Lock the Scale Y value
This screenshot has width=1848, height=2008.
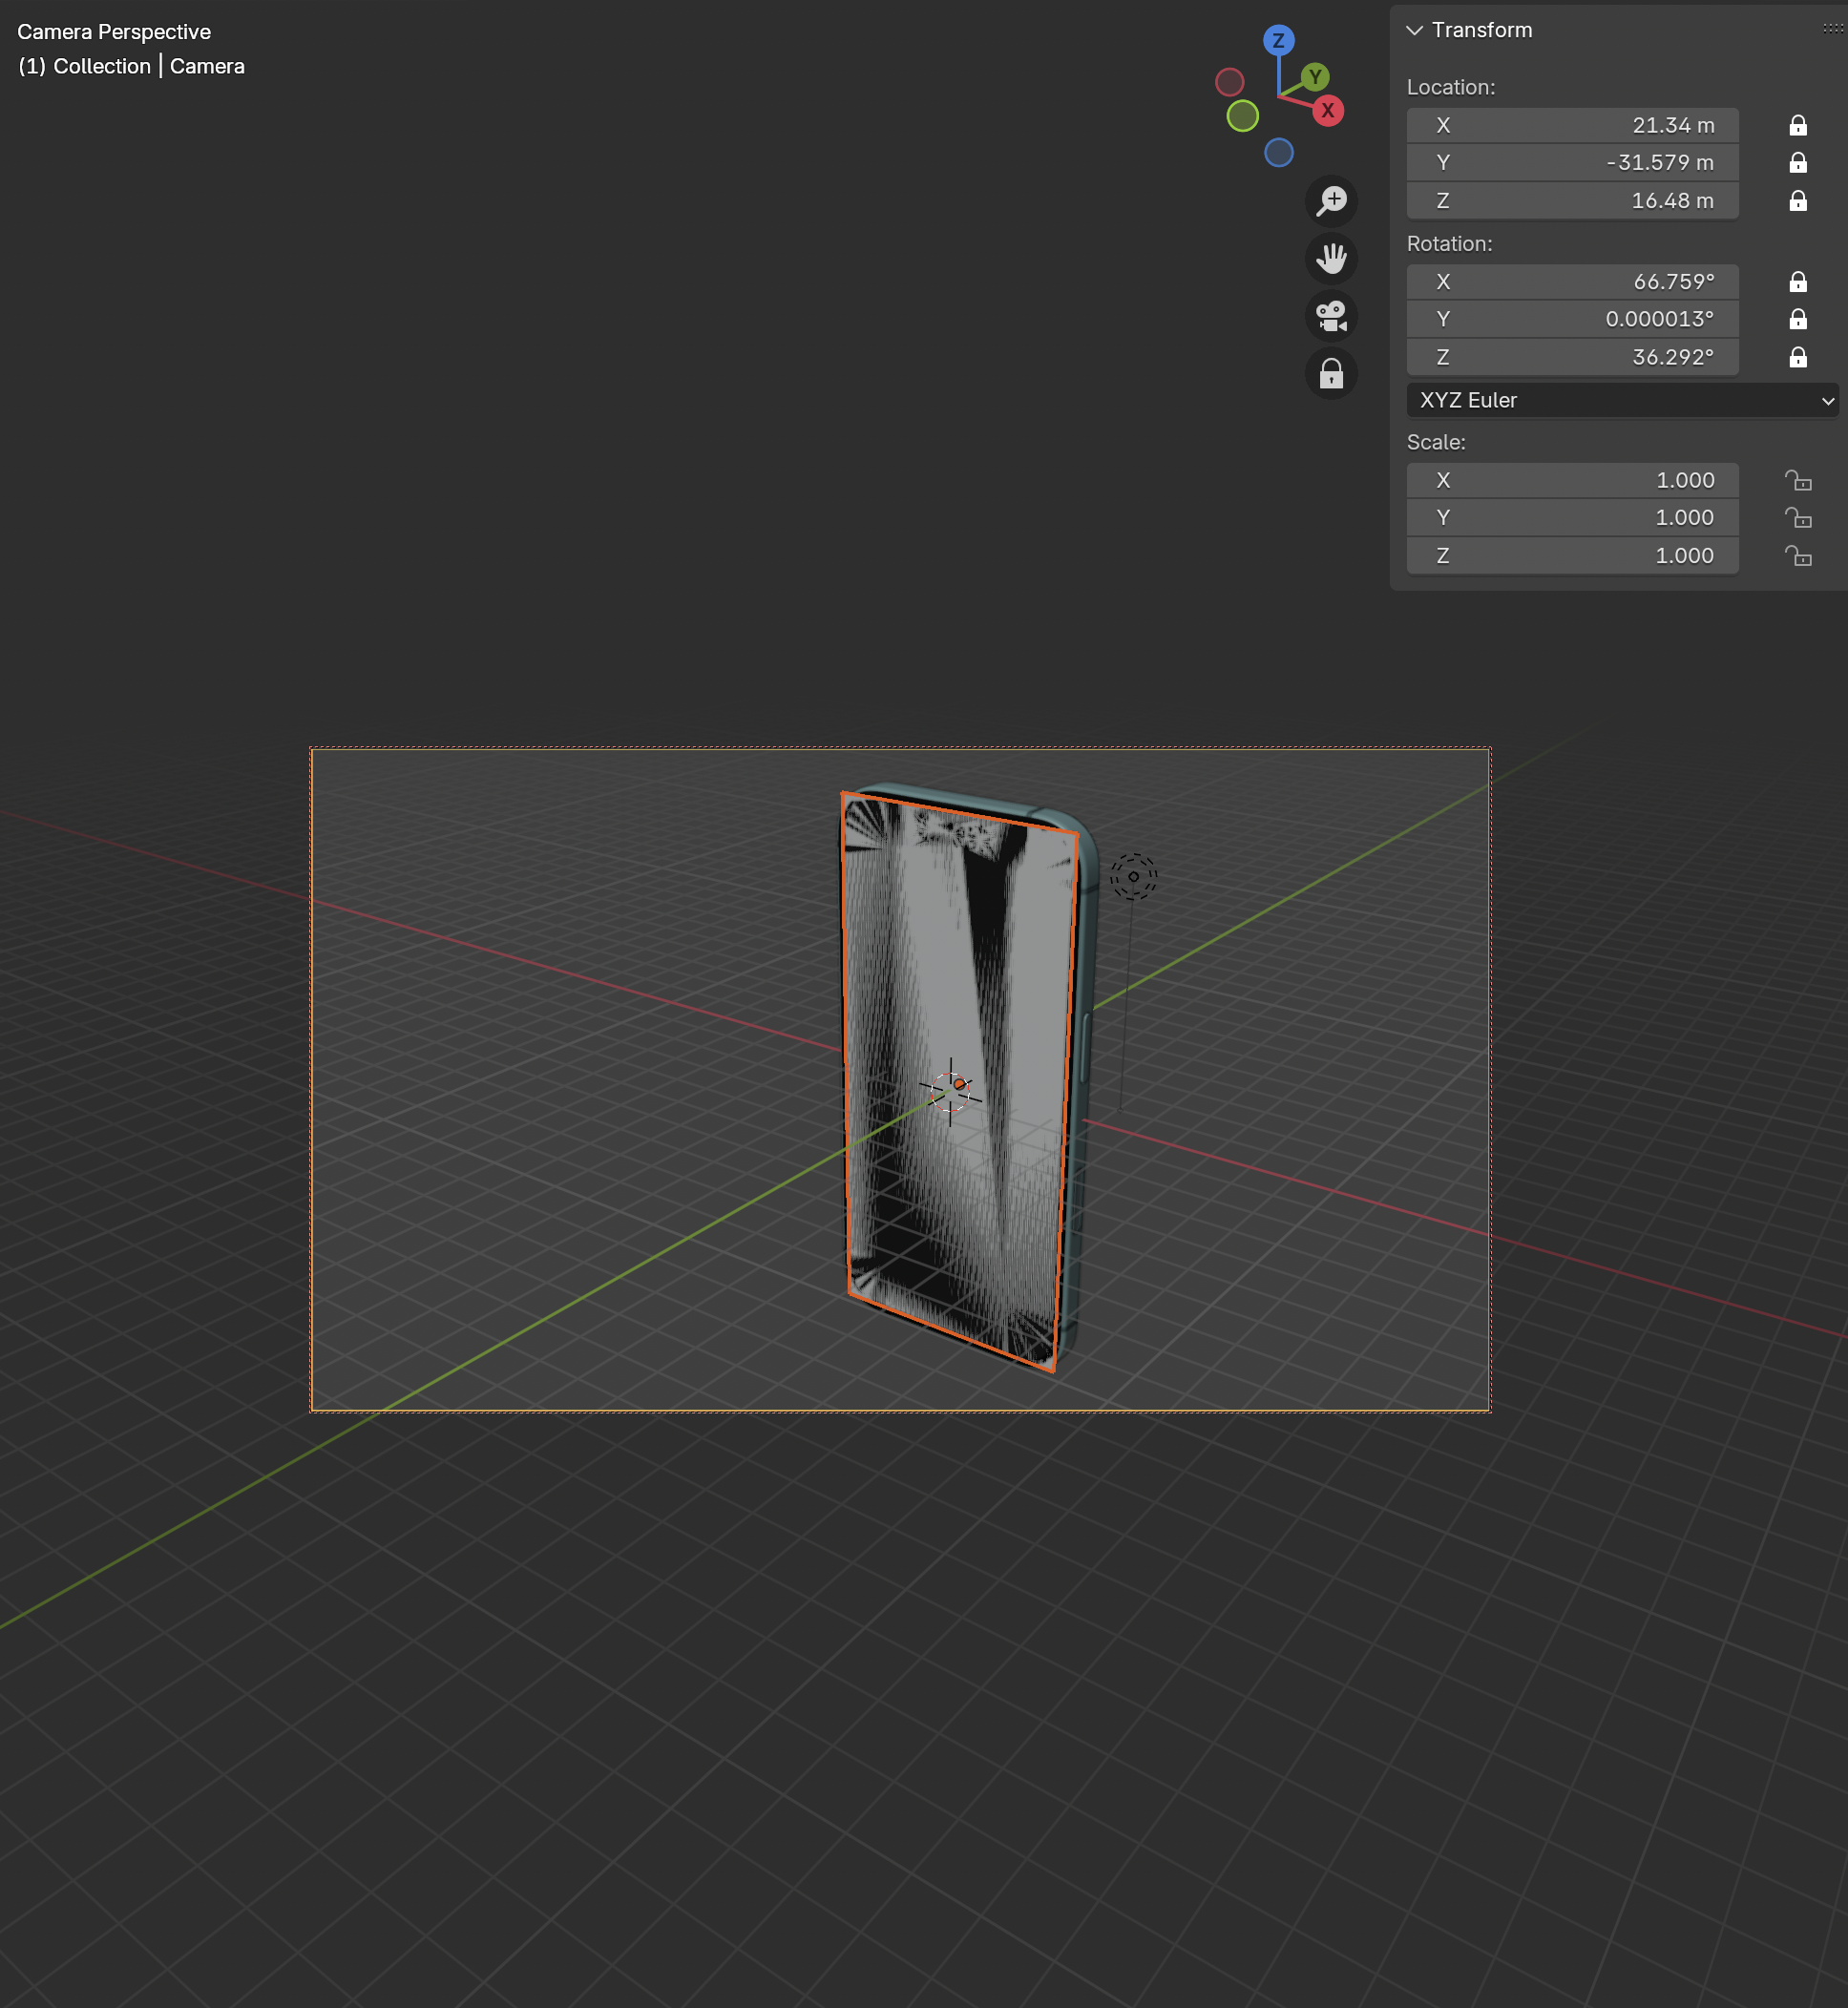1797,518
